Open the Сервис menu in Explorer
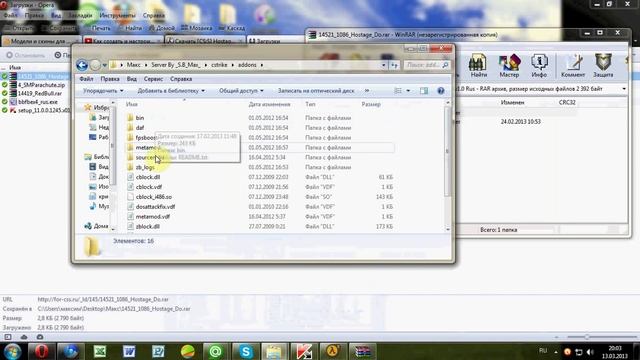Screen dimensions: 640x360 [x=153, y=79]
